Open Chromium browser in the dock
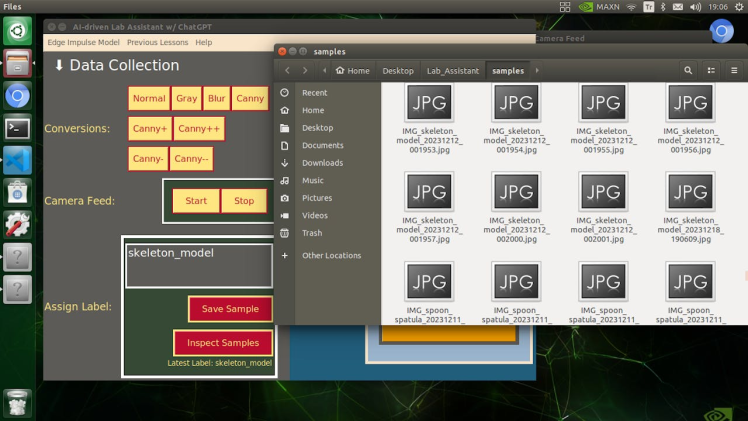This screenshot has height=421, width=748. (x=18, y=97)
